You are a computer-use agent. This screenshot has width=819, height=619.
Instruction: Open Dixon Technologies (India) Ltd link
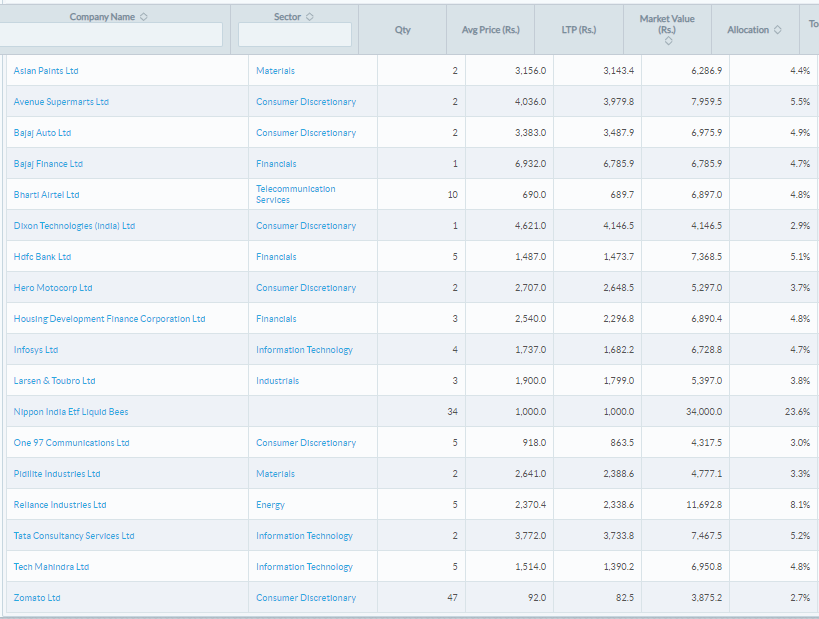[x=74, y=226]
